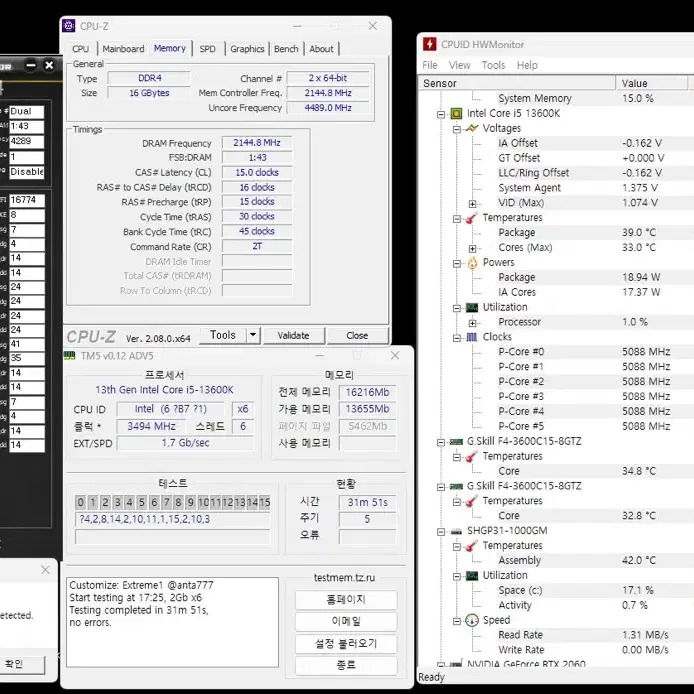The image size is (694, 694).
Task: Open the SPD tab
Action: click(x=208, y=49)
